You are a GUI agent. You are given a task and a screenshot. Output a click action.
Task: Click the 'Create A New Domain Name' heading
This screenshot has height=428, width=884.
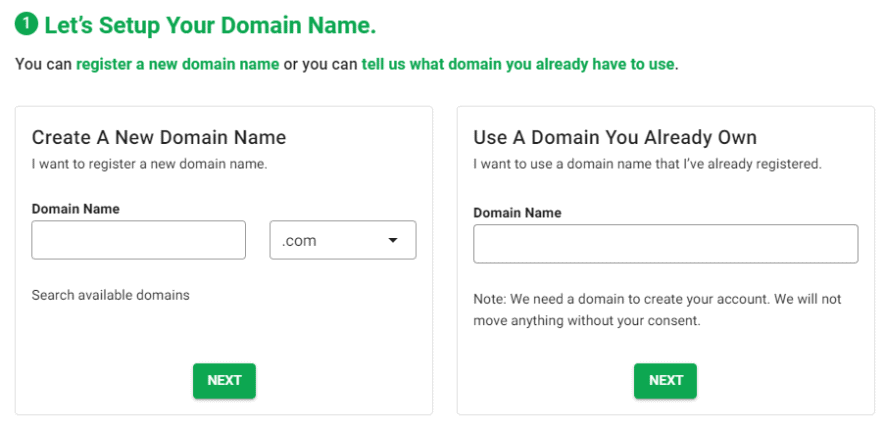(x=159, y=138)
